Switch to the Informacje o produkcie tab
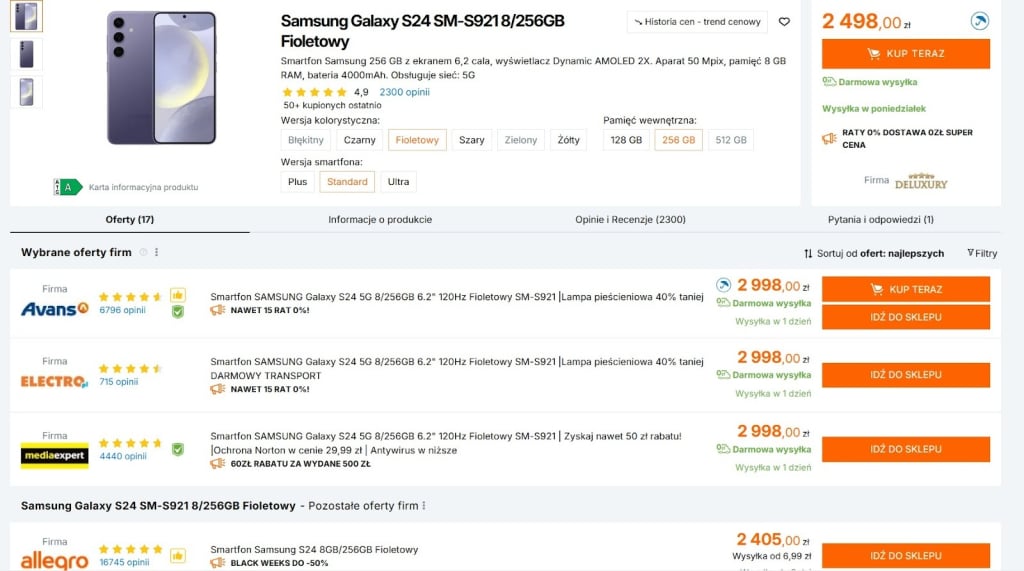Screen dimensions: 1024x571 click(380, 219)
